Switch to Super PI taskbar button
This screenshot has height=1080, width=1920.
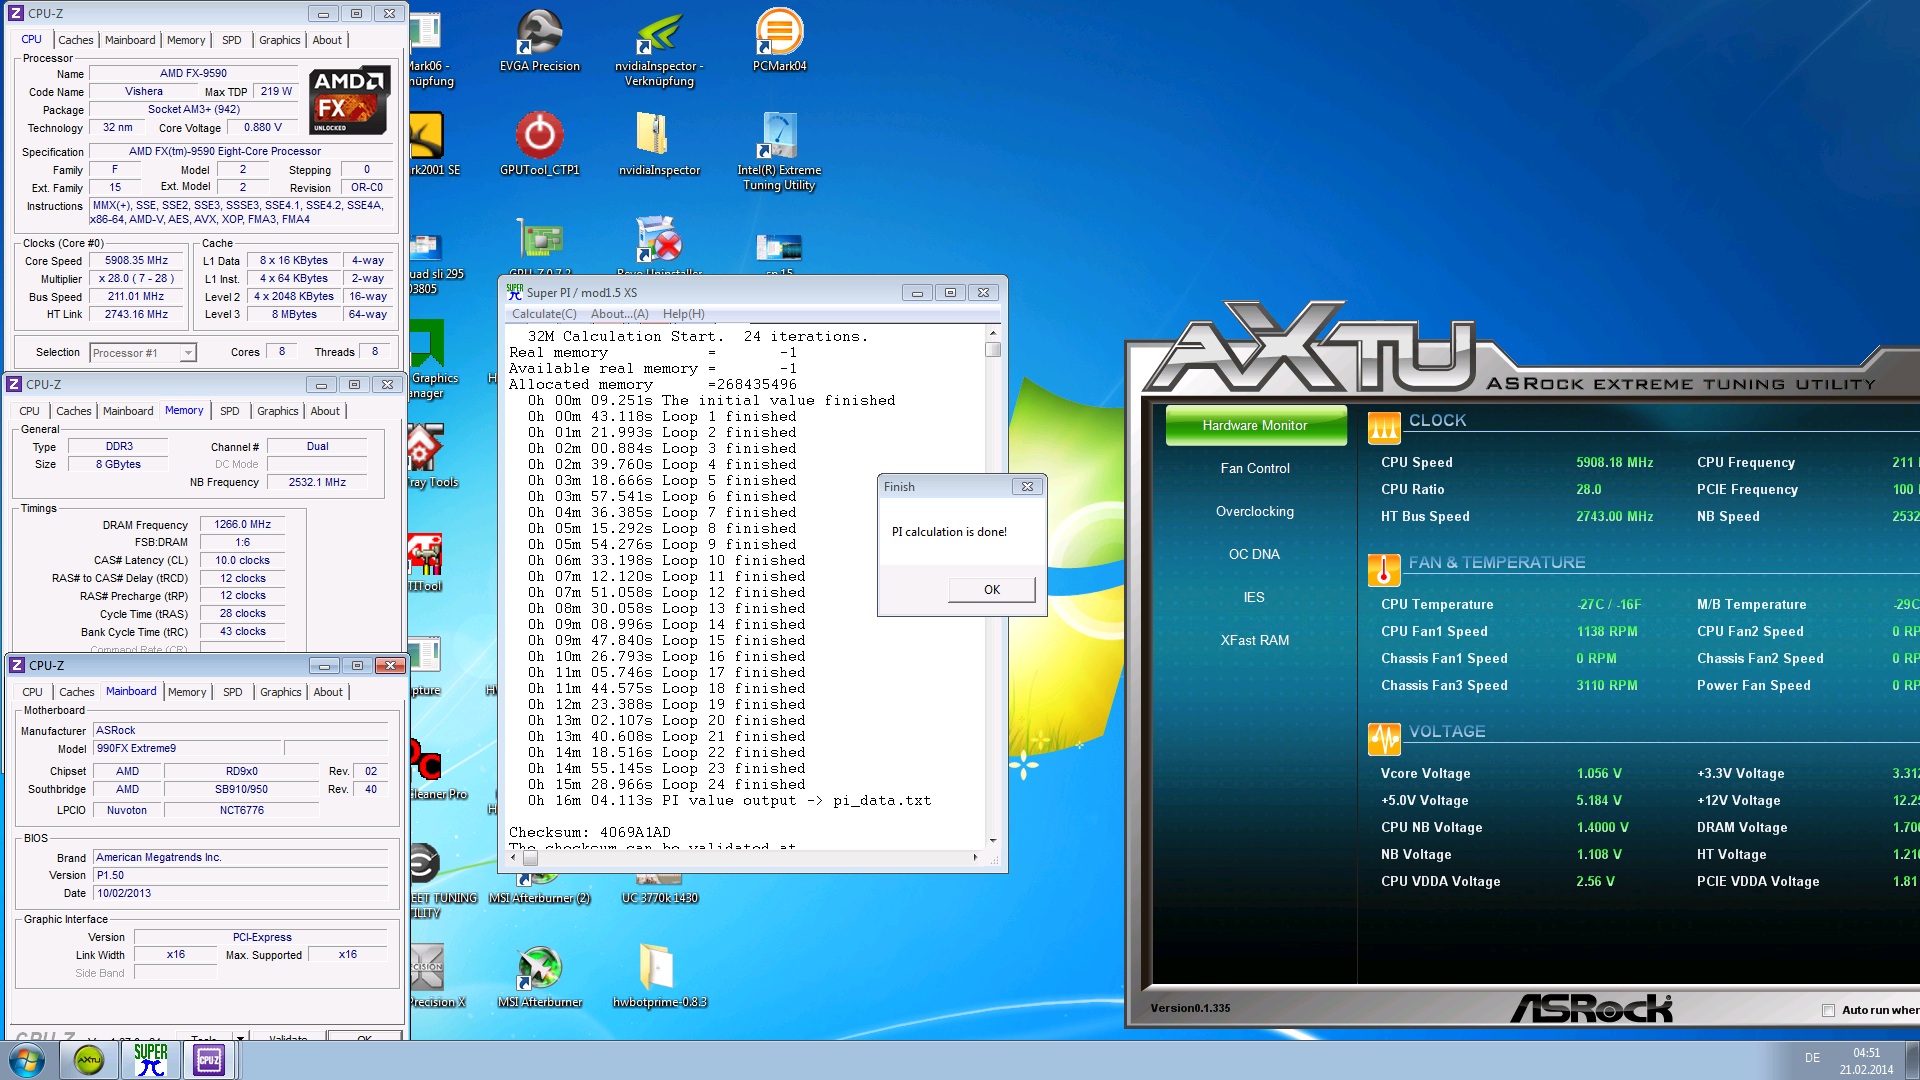(x=150, y=1060)
